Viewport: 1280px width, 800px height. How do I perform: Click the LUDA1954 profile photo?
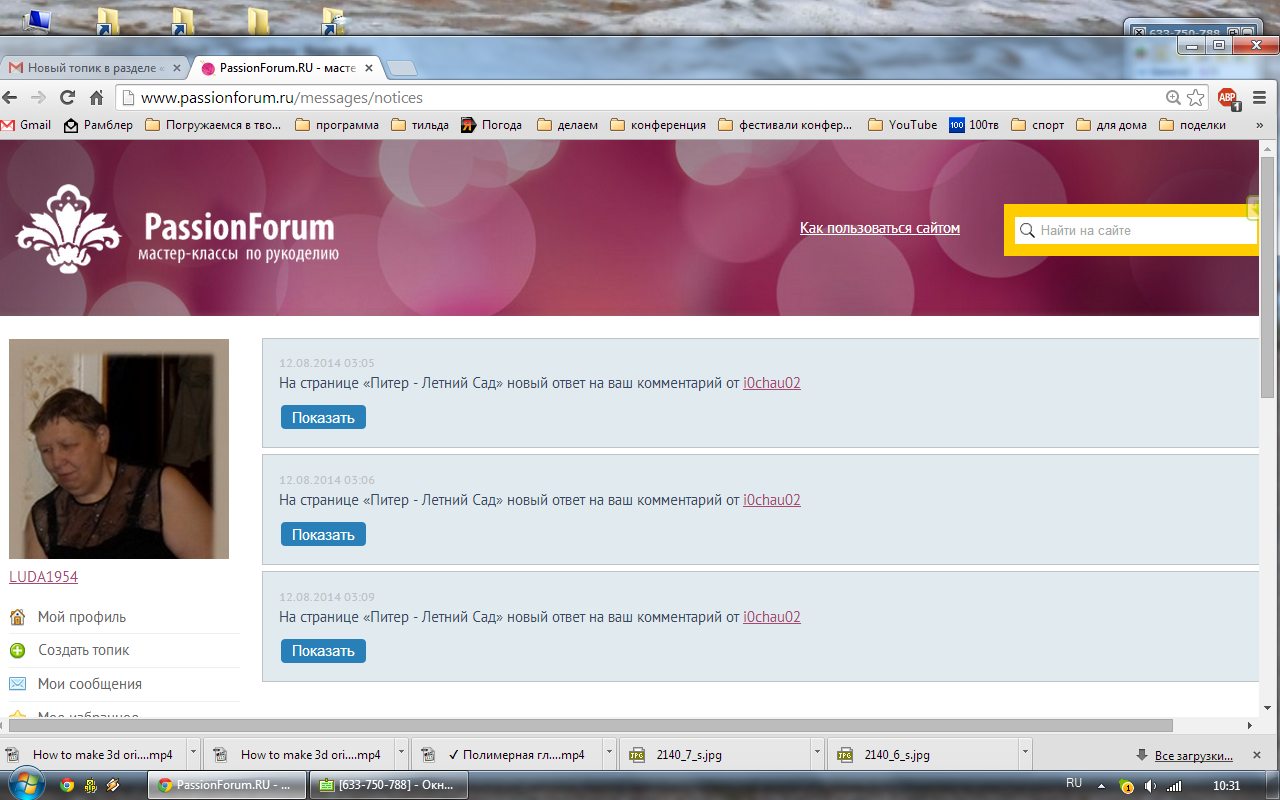pos(119,449)
